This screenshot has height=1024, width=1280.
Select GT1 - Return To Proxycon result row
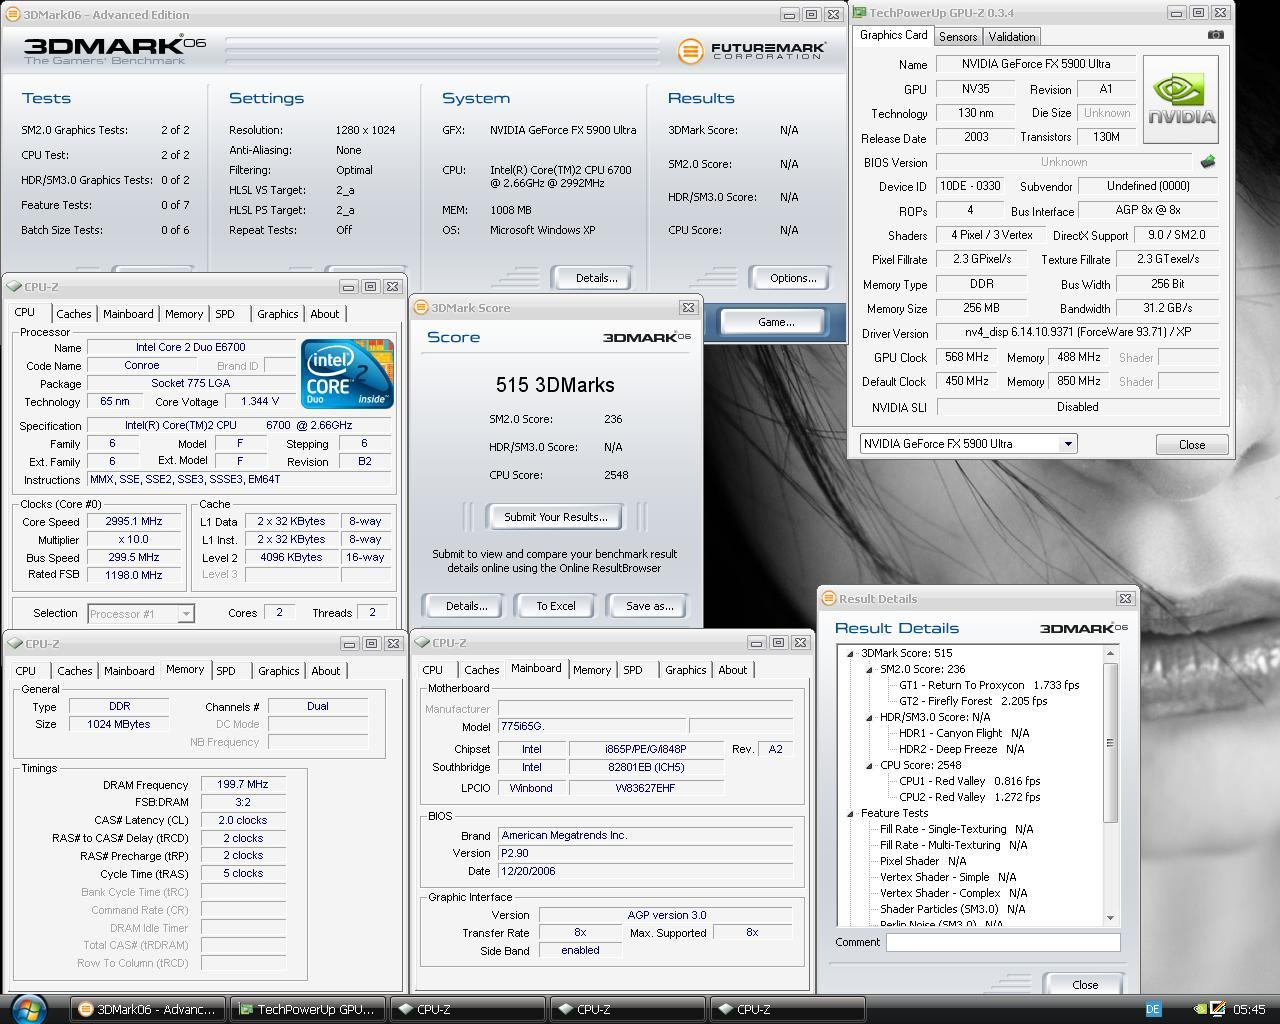[x=989, y=685]
